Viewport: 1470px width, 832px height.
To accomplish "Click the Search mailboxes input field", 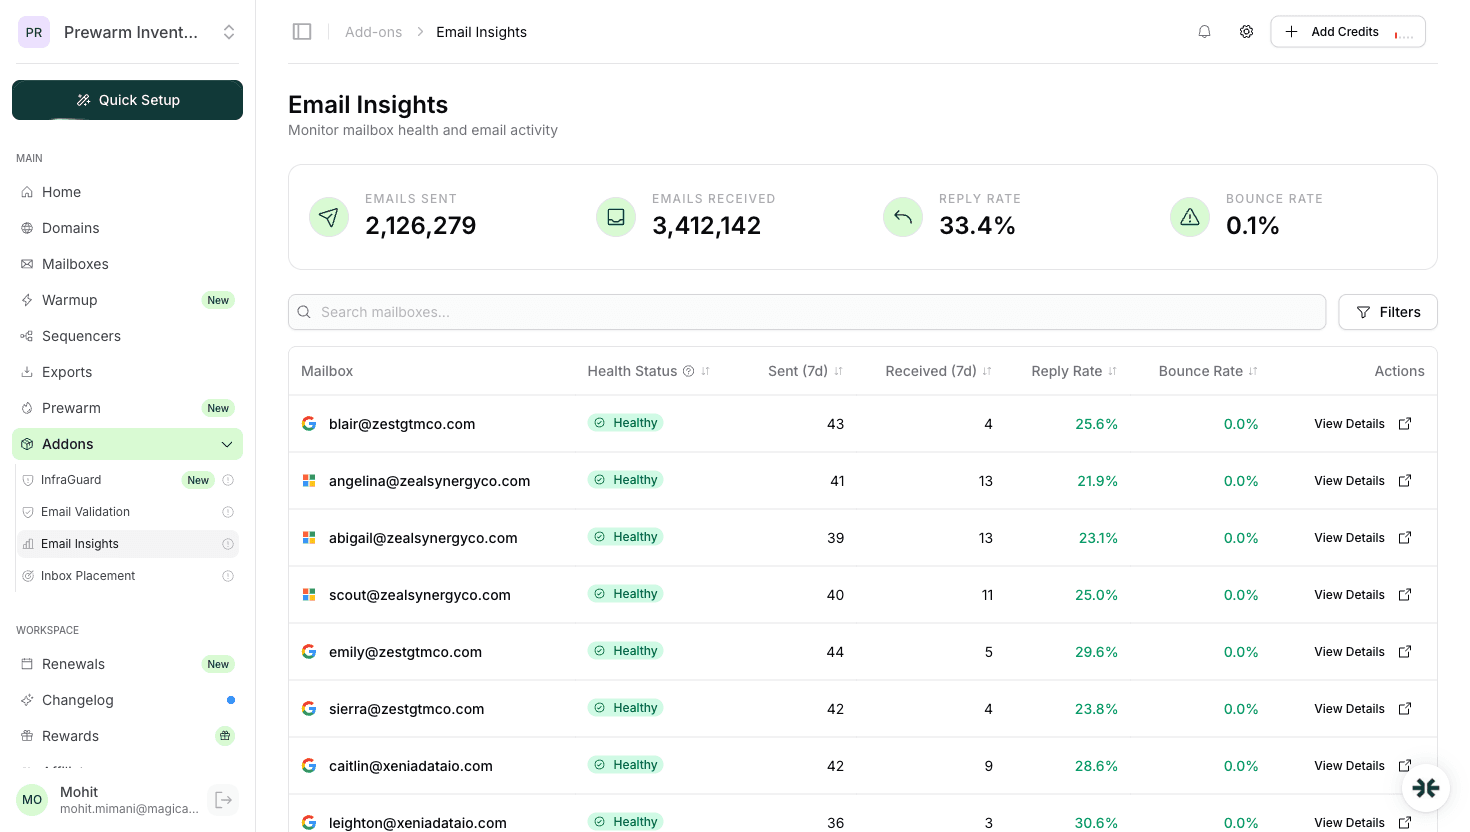I will [806, 311].
